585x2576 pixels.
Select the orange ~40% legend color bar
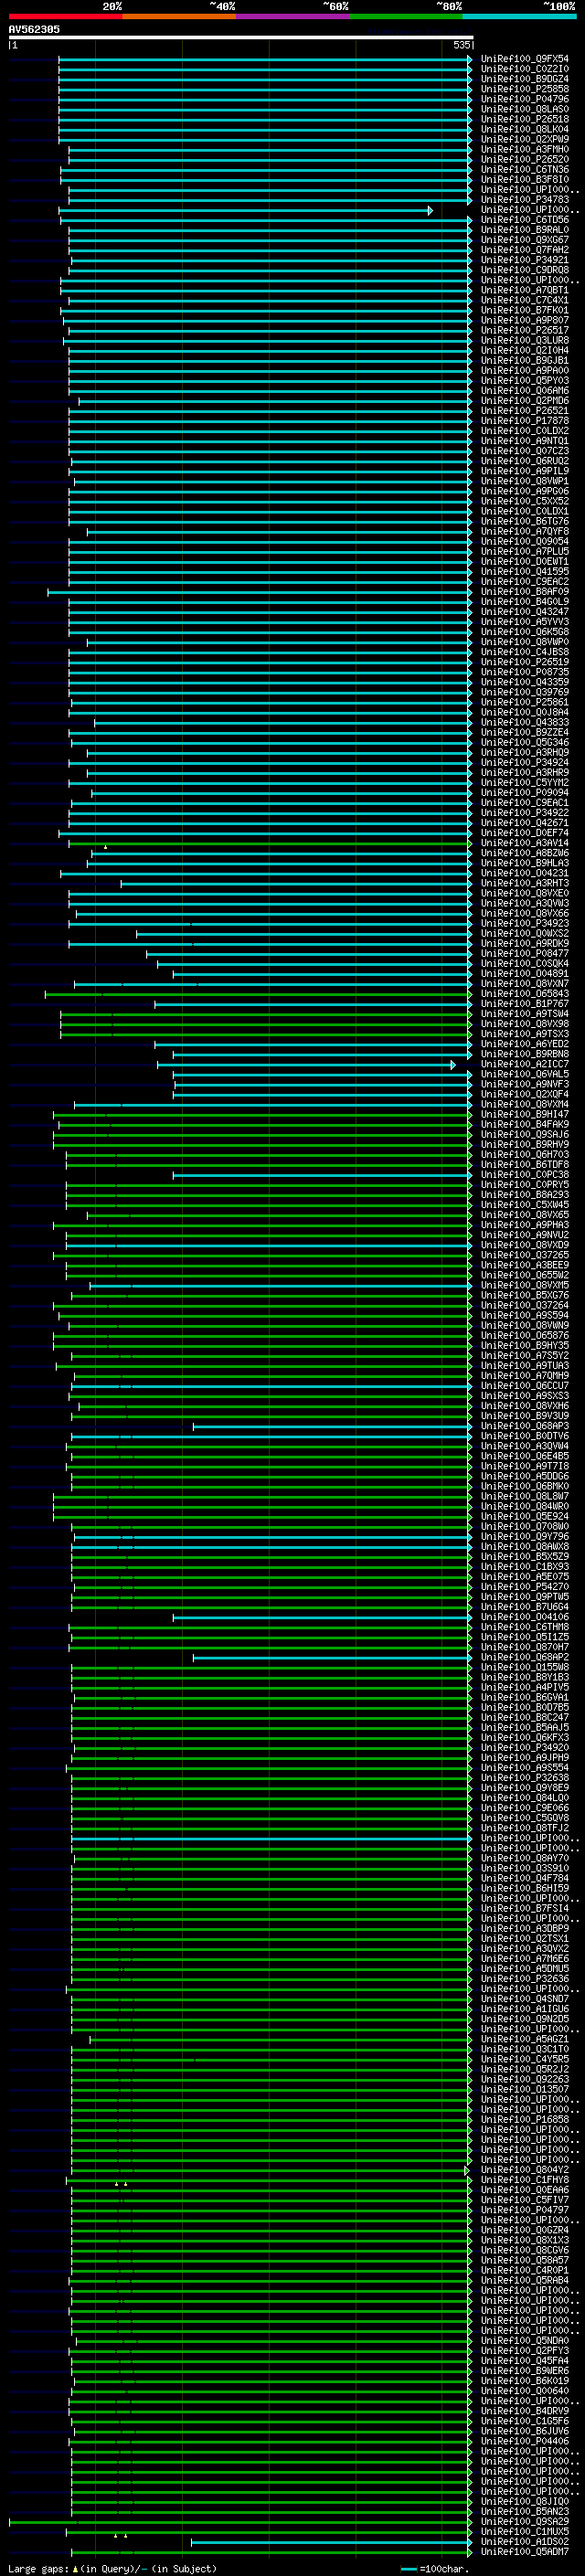(179, 16)
